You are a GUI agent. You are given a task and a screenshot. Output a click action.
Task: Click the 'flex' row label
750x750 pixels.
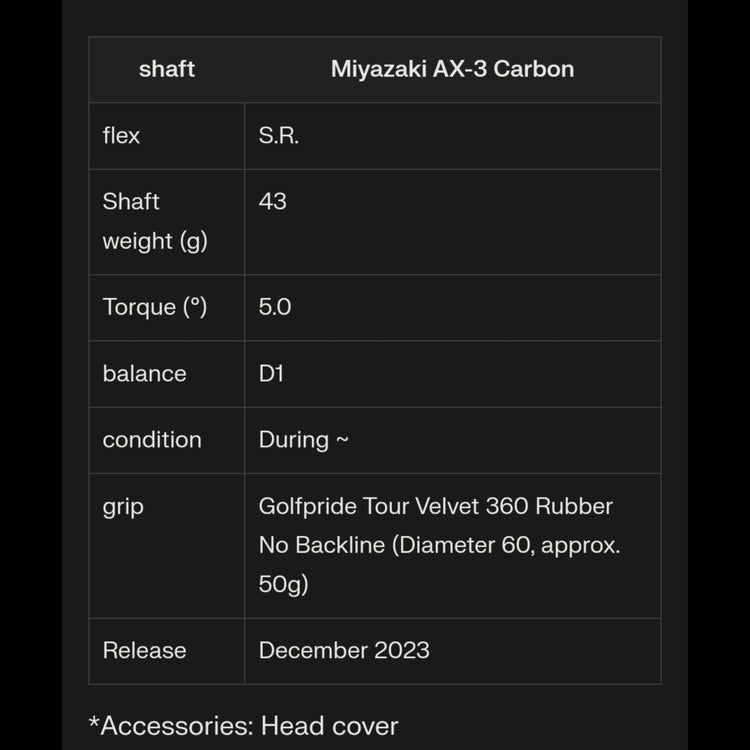point(121,135)
